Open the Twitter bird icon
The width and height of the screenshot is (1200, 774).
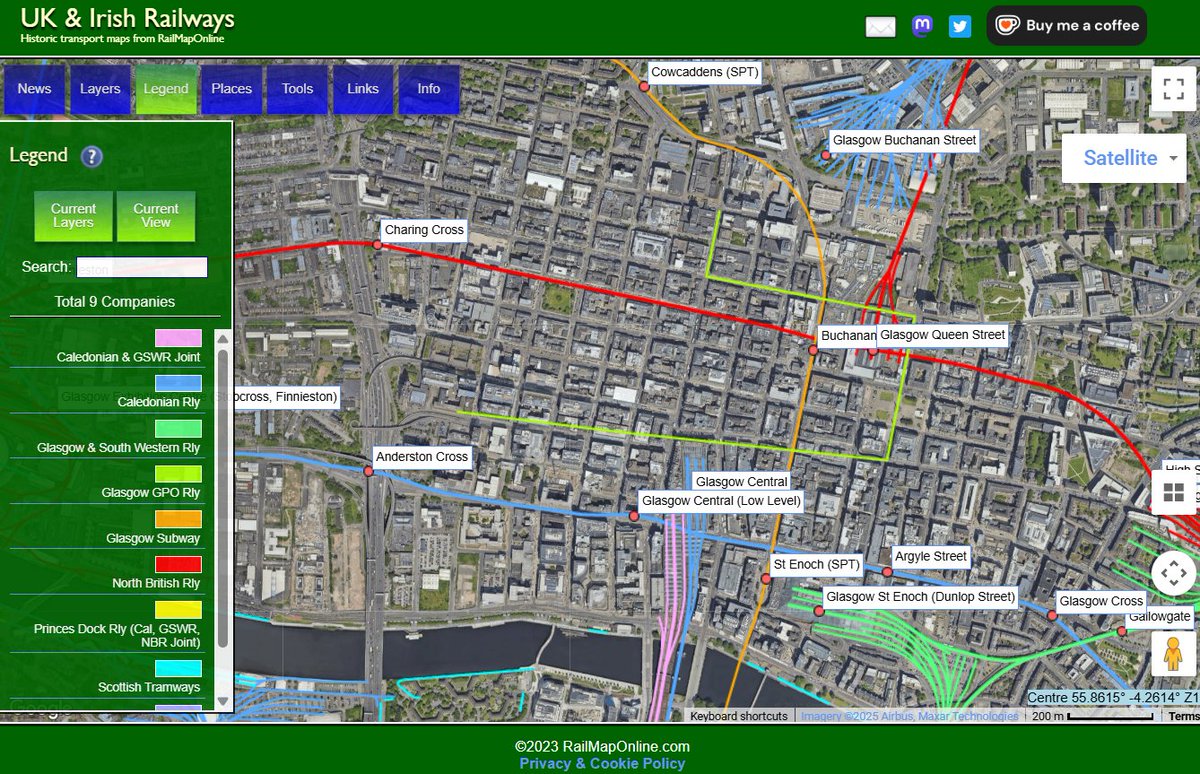tap(959, 26)
